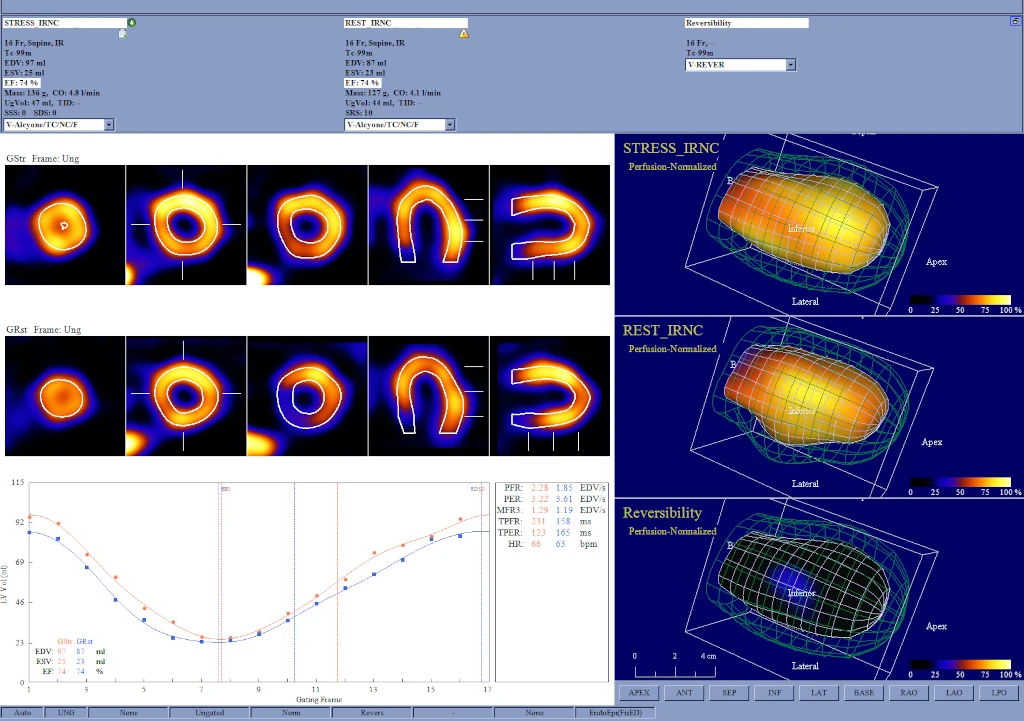Click the document icon below STRESS_IRNC field
Screen dimensions: 1024x721
click(x=122, y=34)
